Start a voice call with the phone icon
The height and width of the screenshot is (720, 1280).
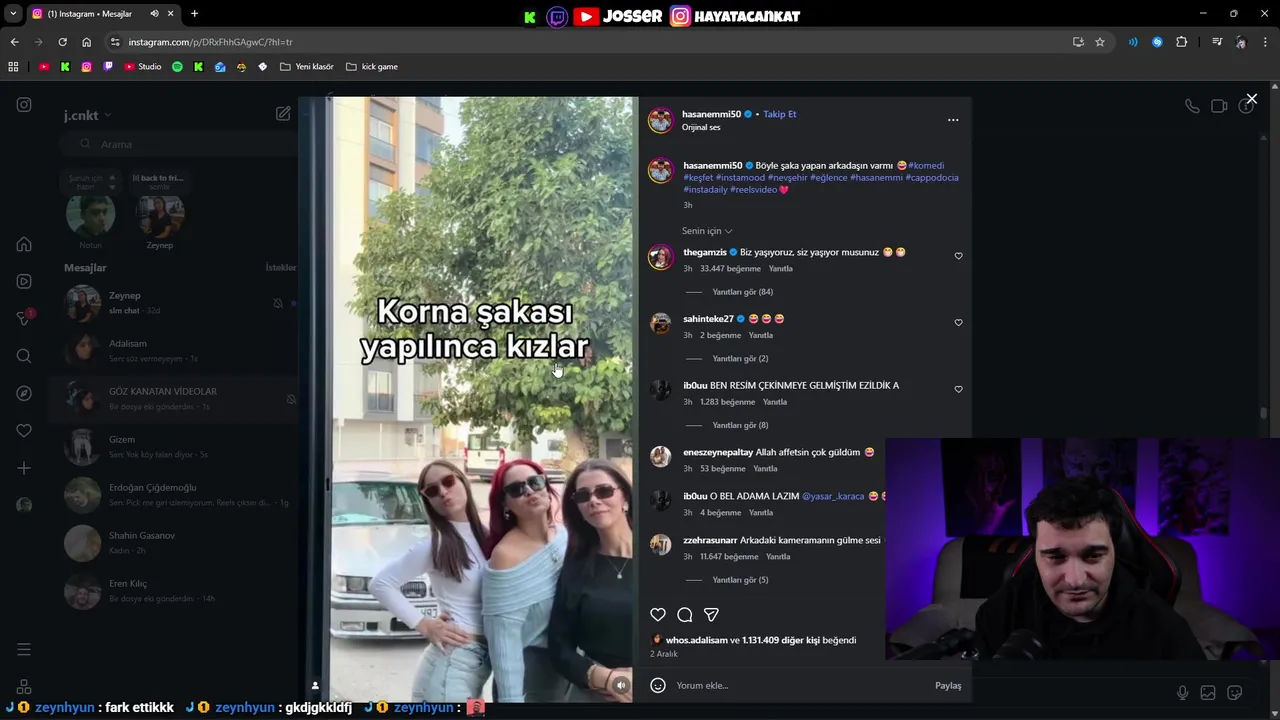point(1192,106)
